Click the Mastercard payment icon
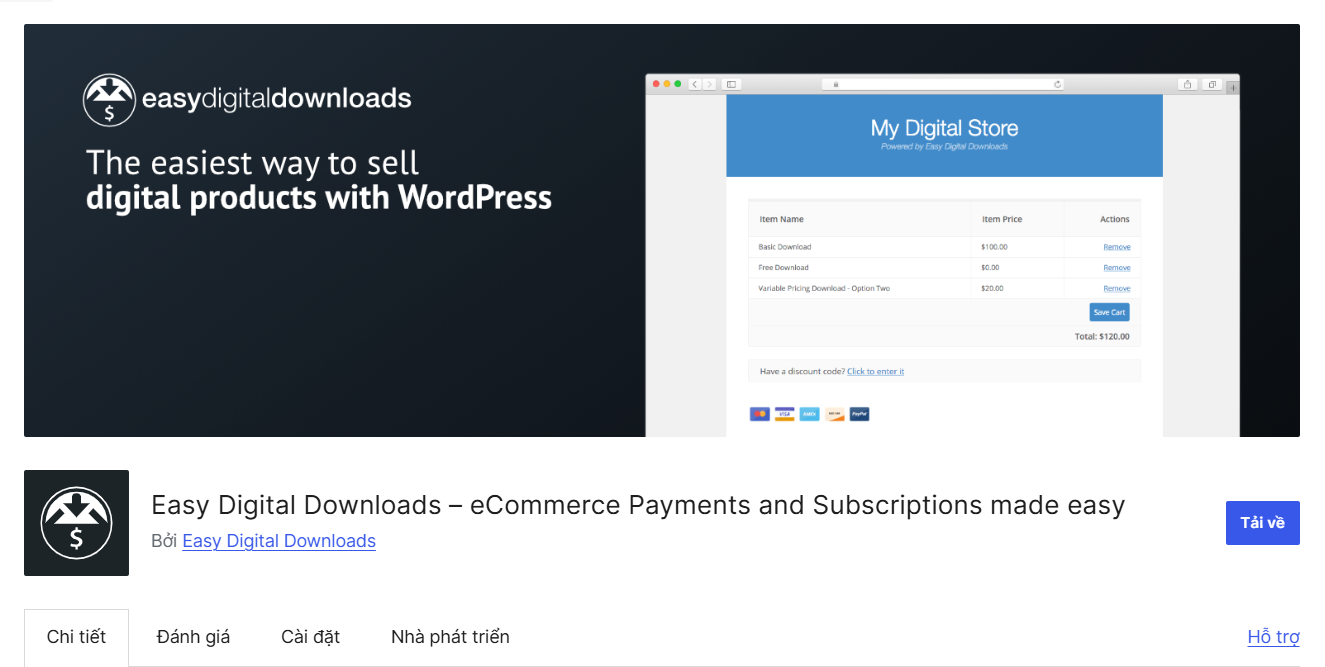Viewport: 1325px width, 667px height. (760, 414)
